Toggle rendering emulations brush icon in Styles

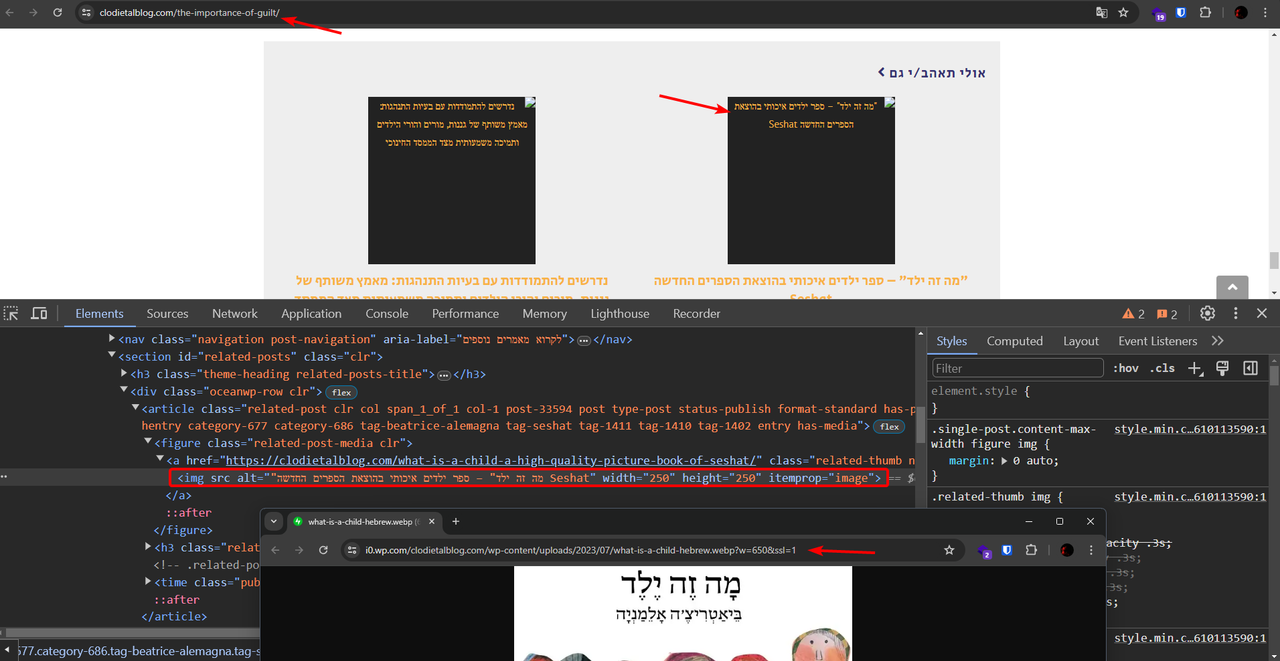click(1222, 368)
